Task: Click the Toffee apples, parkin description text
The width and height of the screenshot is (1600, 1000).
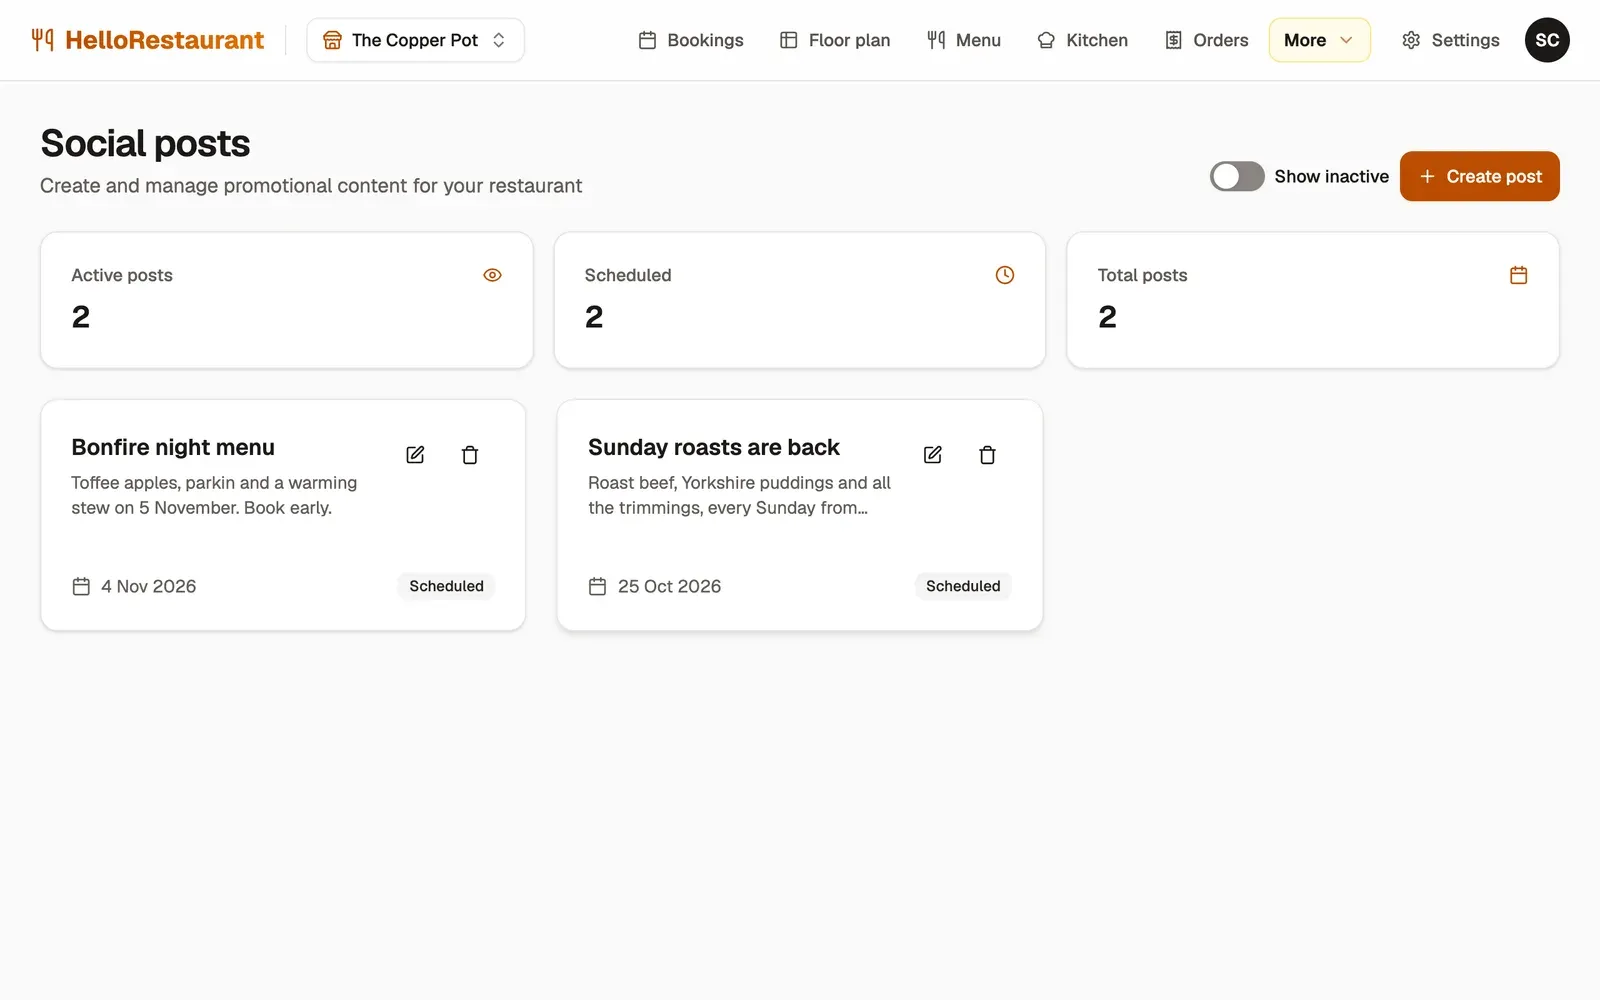Action: (214, 495)
